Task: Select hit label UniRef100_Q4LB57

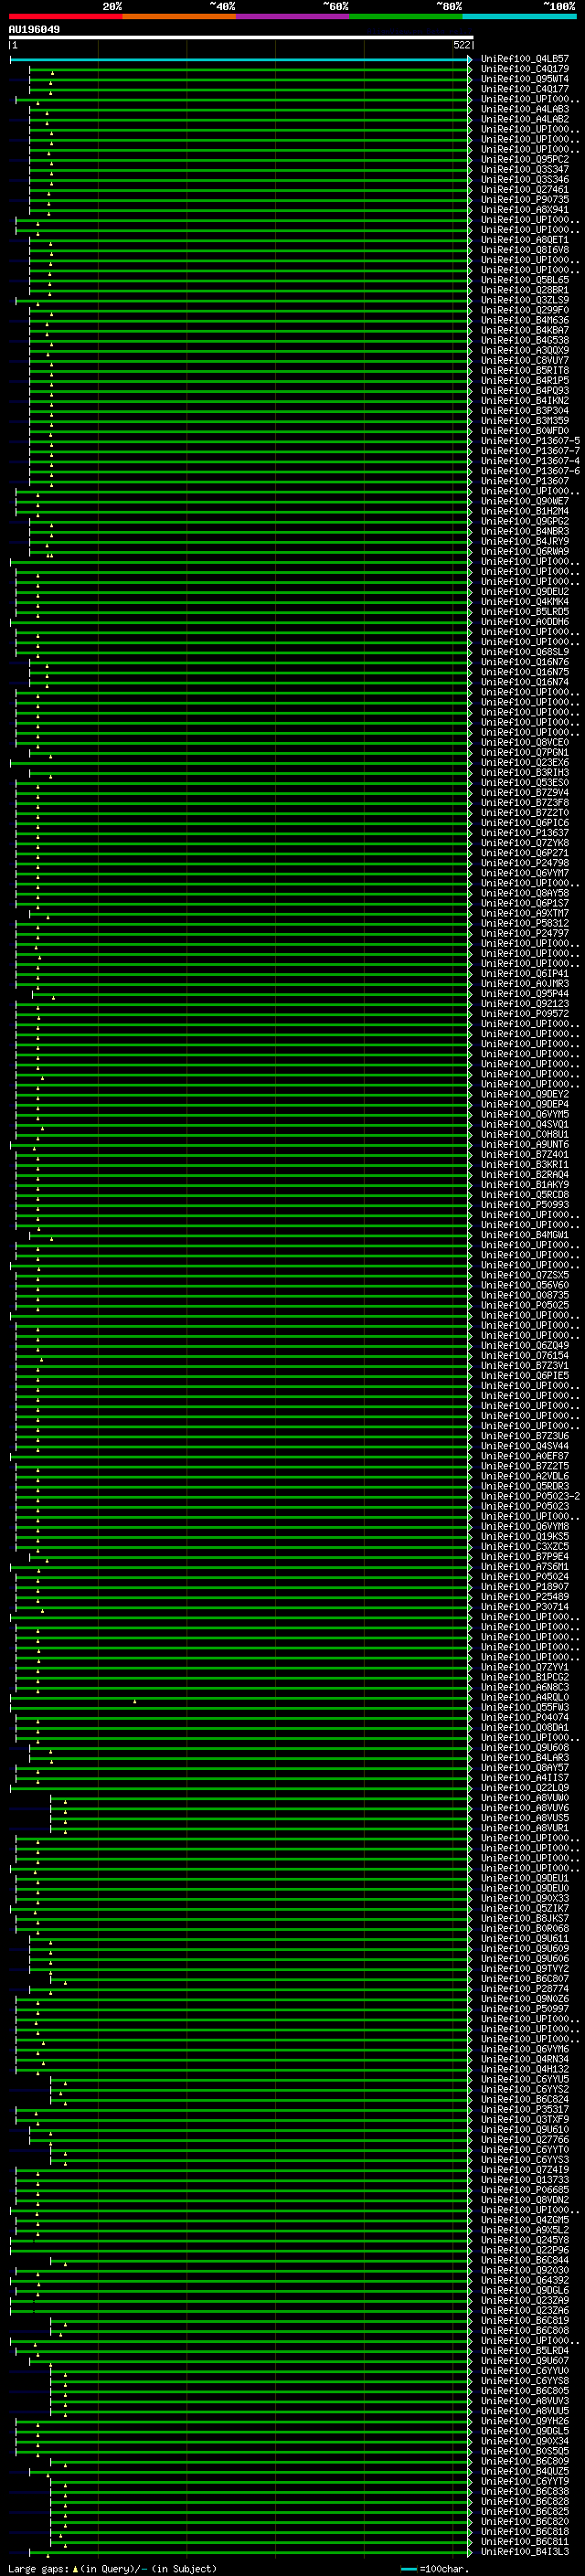Action: click(x=525, y=59)
